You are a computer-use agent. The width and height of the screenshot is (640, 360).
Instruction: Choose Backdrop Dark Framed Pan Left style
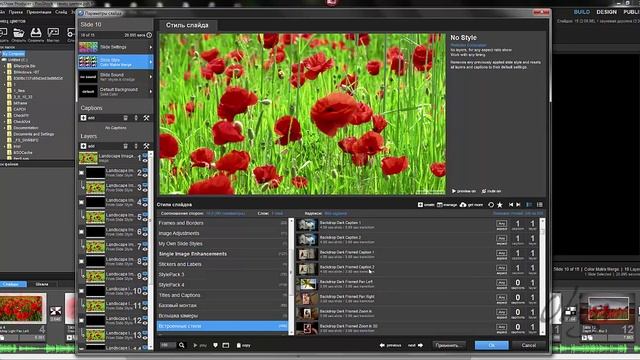pyautogui.click(x=417, y=284)
